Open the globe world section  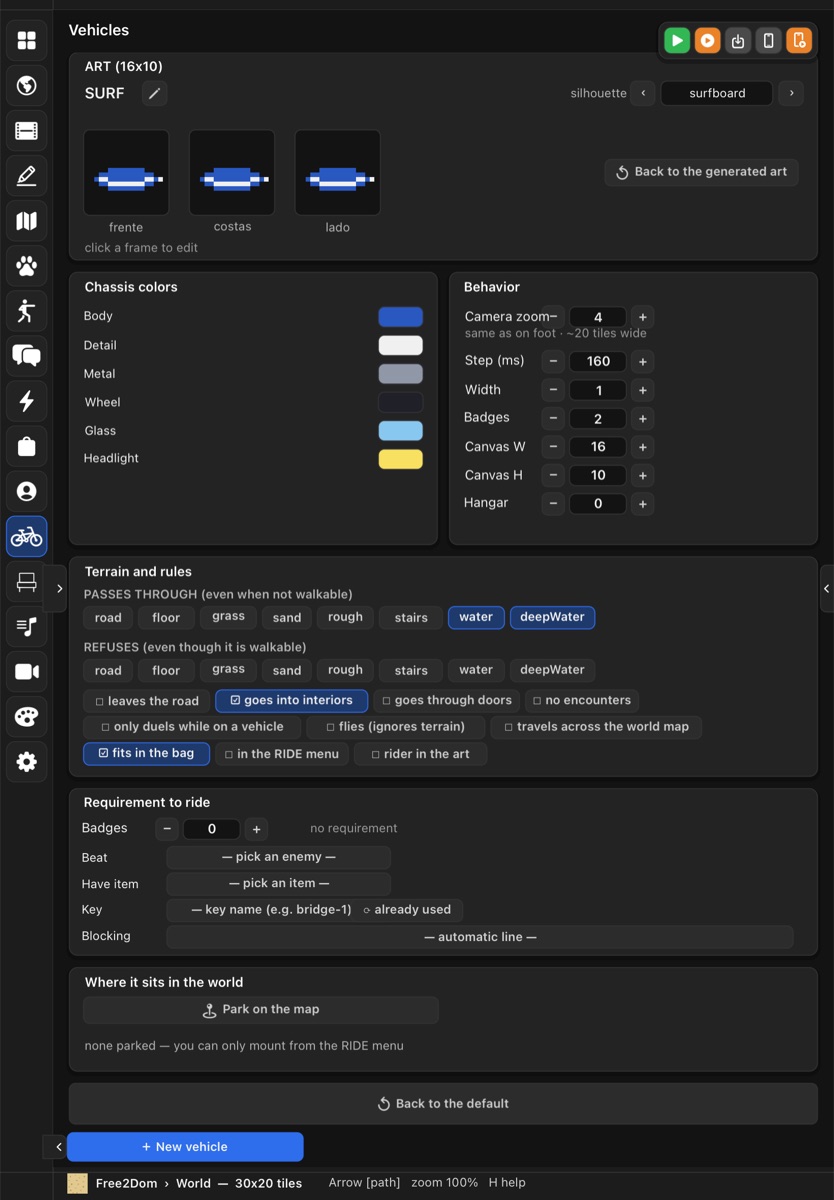(x=27, y=86)
